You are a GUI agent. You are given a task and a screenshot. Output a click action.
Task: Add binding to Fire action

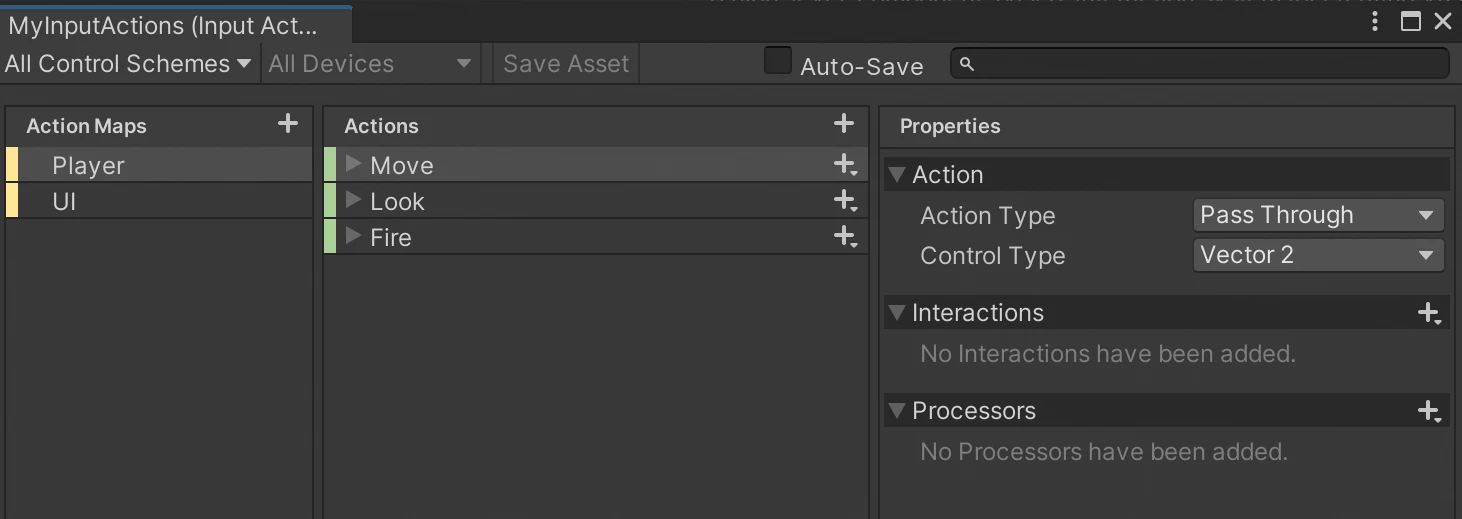846,237
